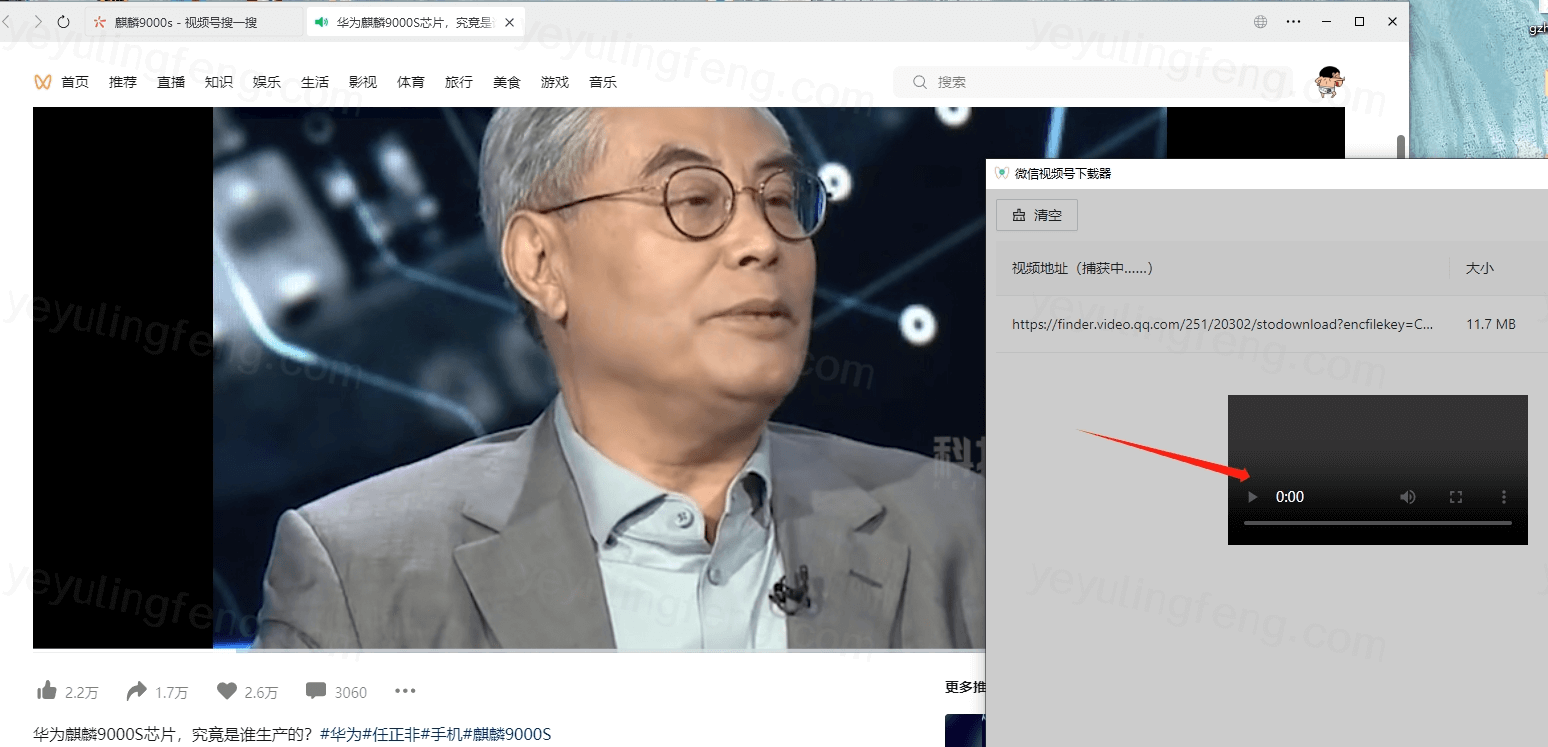Select the 娱乐 category
Image resolution: width=1548 pixels, height=747 pixels.
coord(267,82)
